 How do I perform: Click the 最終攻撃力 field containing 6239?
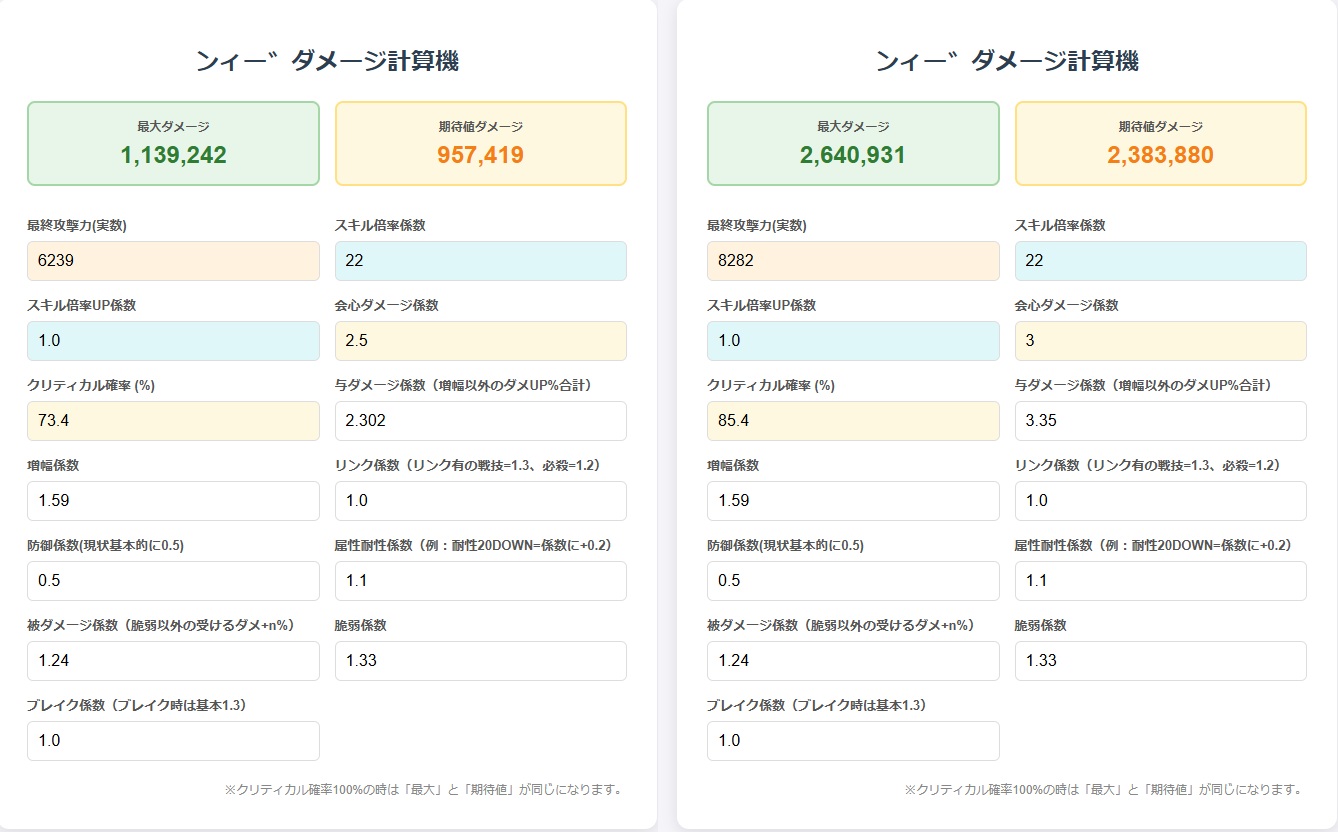[x=173, y=261]
